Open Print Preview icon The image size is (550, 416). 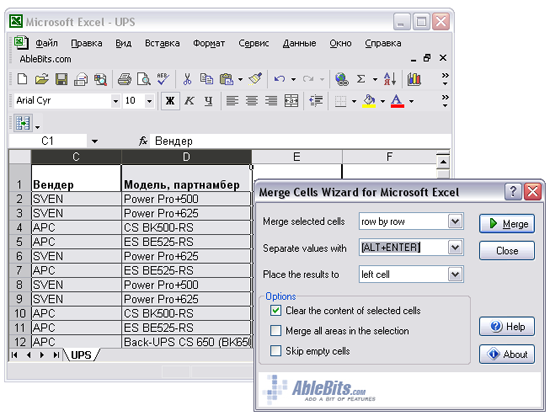click(144, 79)
